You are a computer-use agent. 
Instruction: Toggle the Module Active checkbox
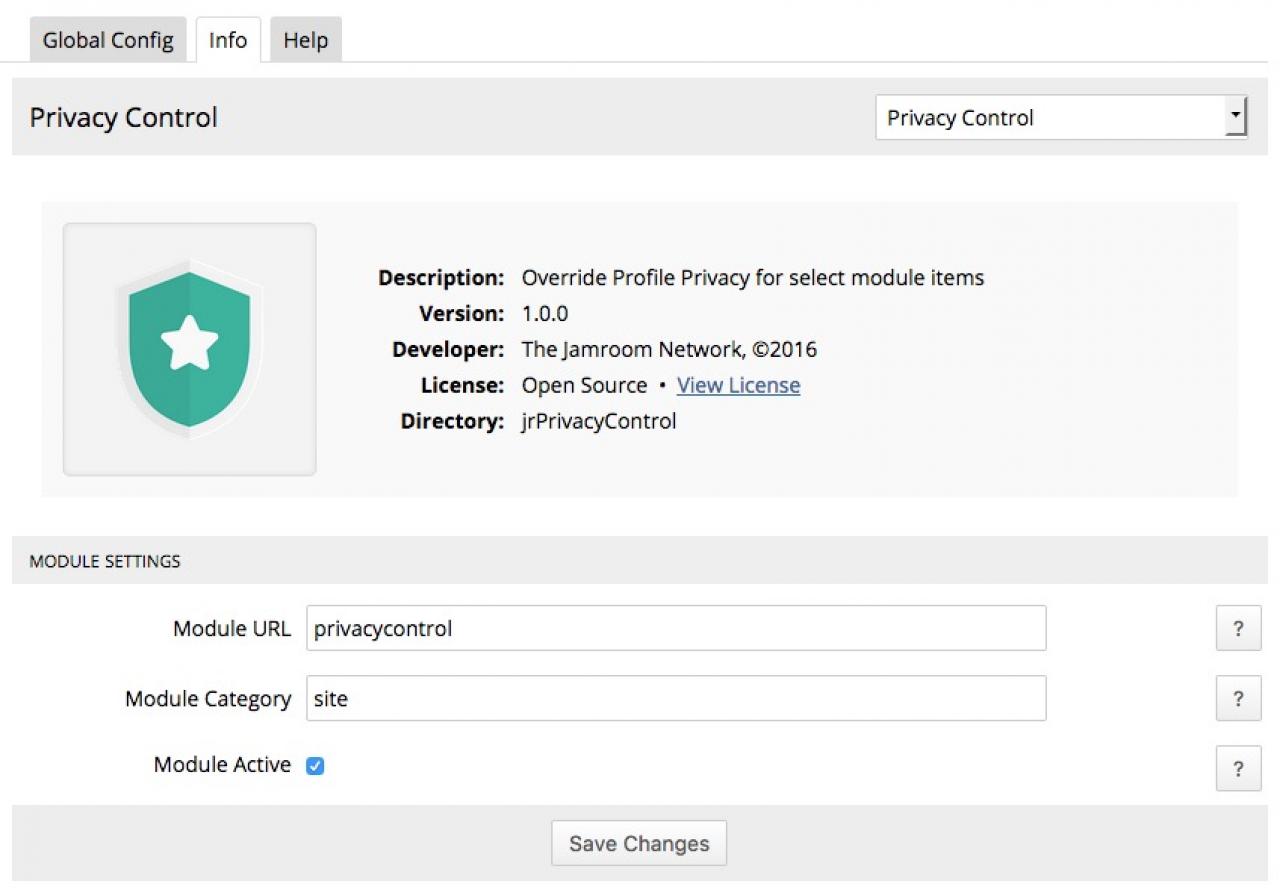pos(315,766)
